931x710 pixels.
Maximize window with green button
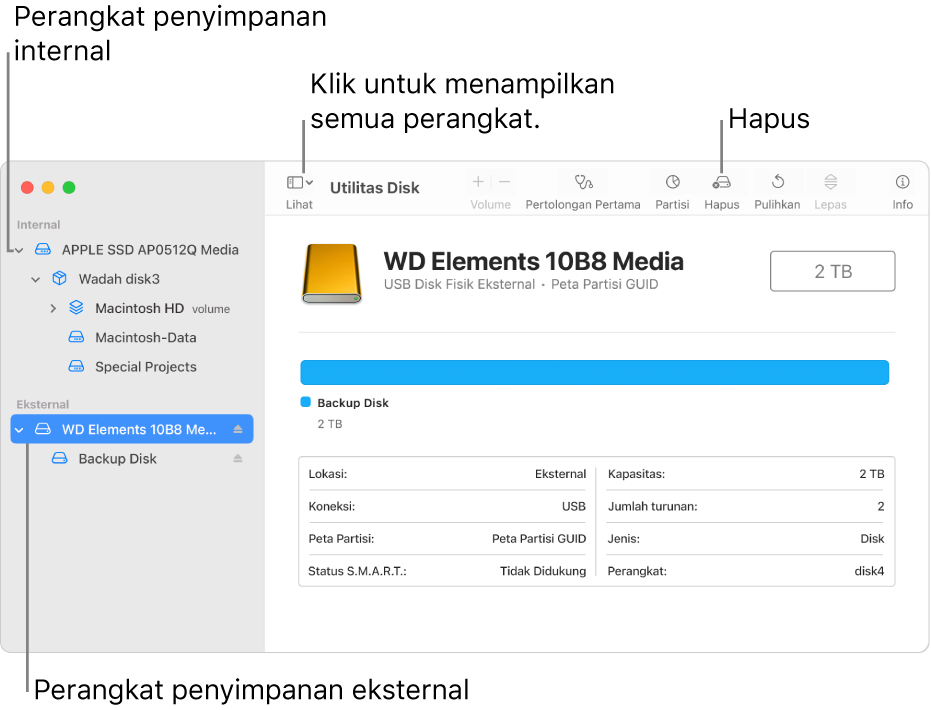(69, 188)
